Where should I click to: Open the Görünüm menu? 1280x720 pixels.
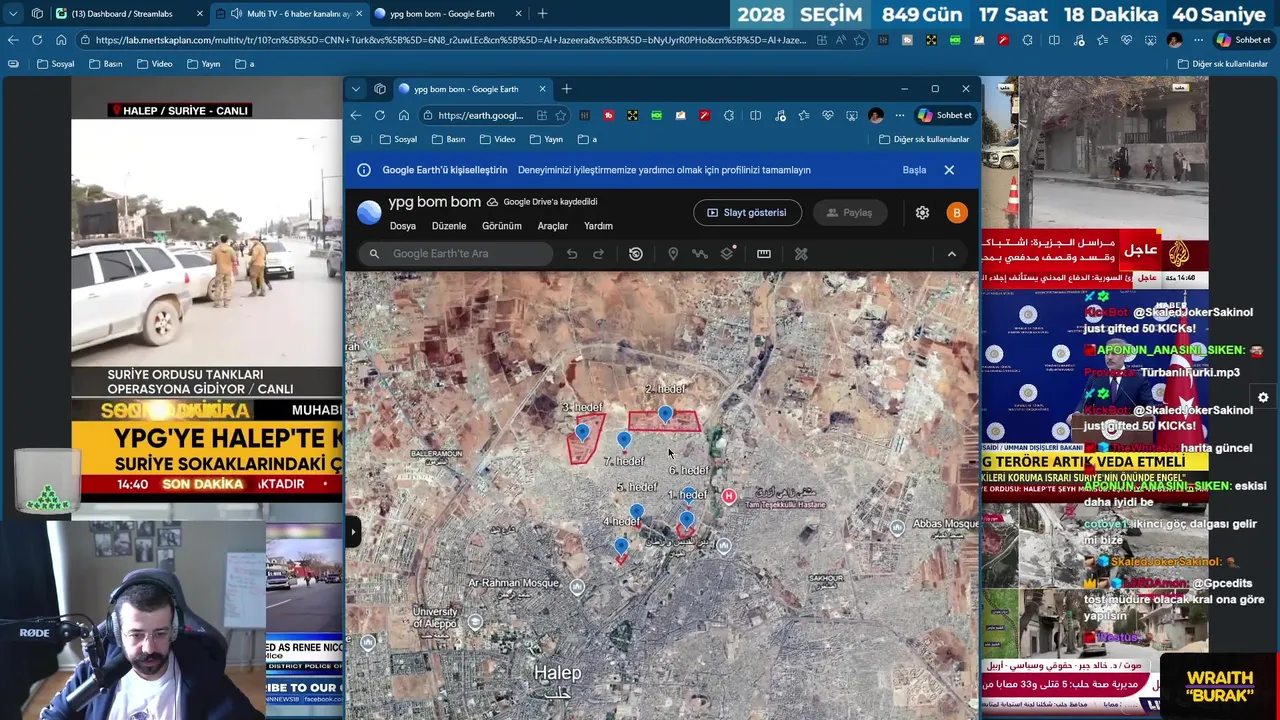(502, 226)
